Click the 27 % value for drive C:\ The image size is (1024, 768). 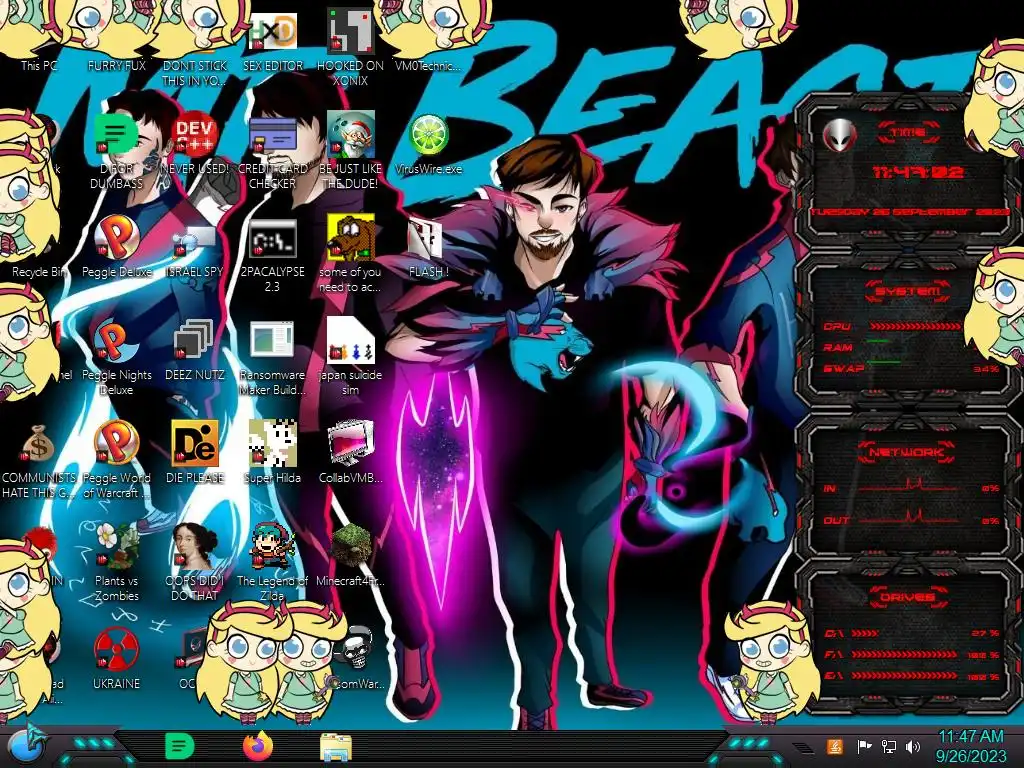(x=985, y=633)
